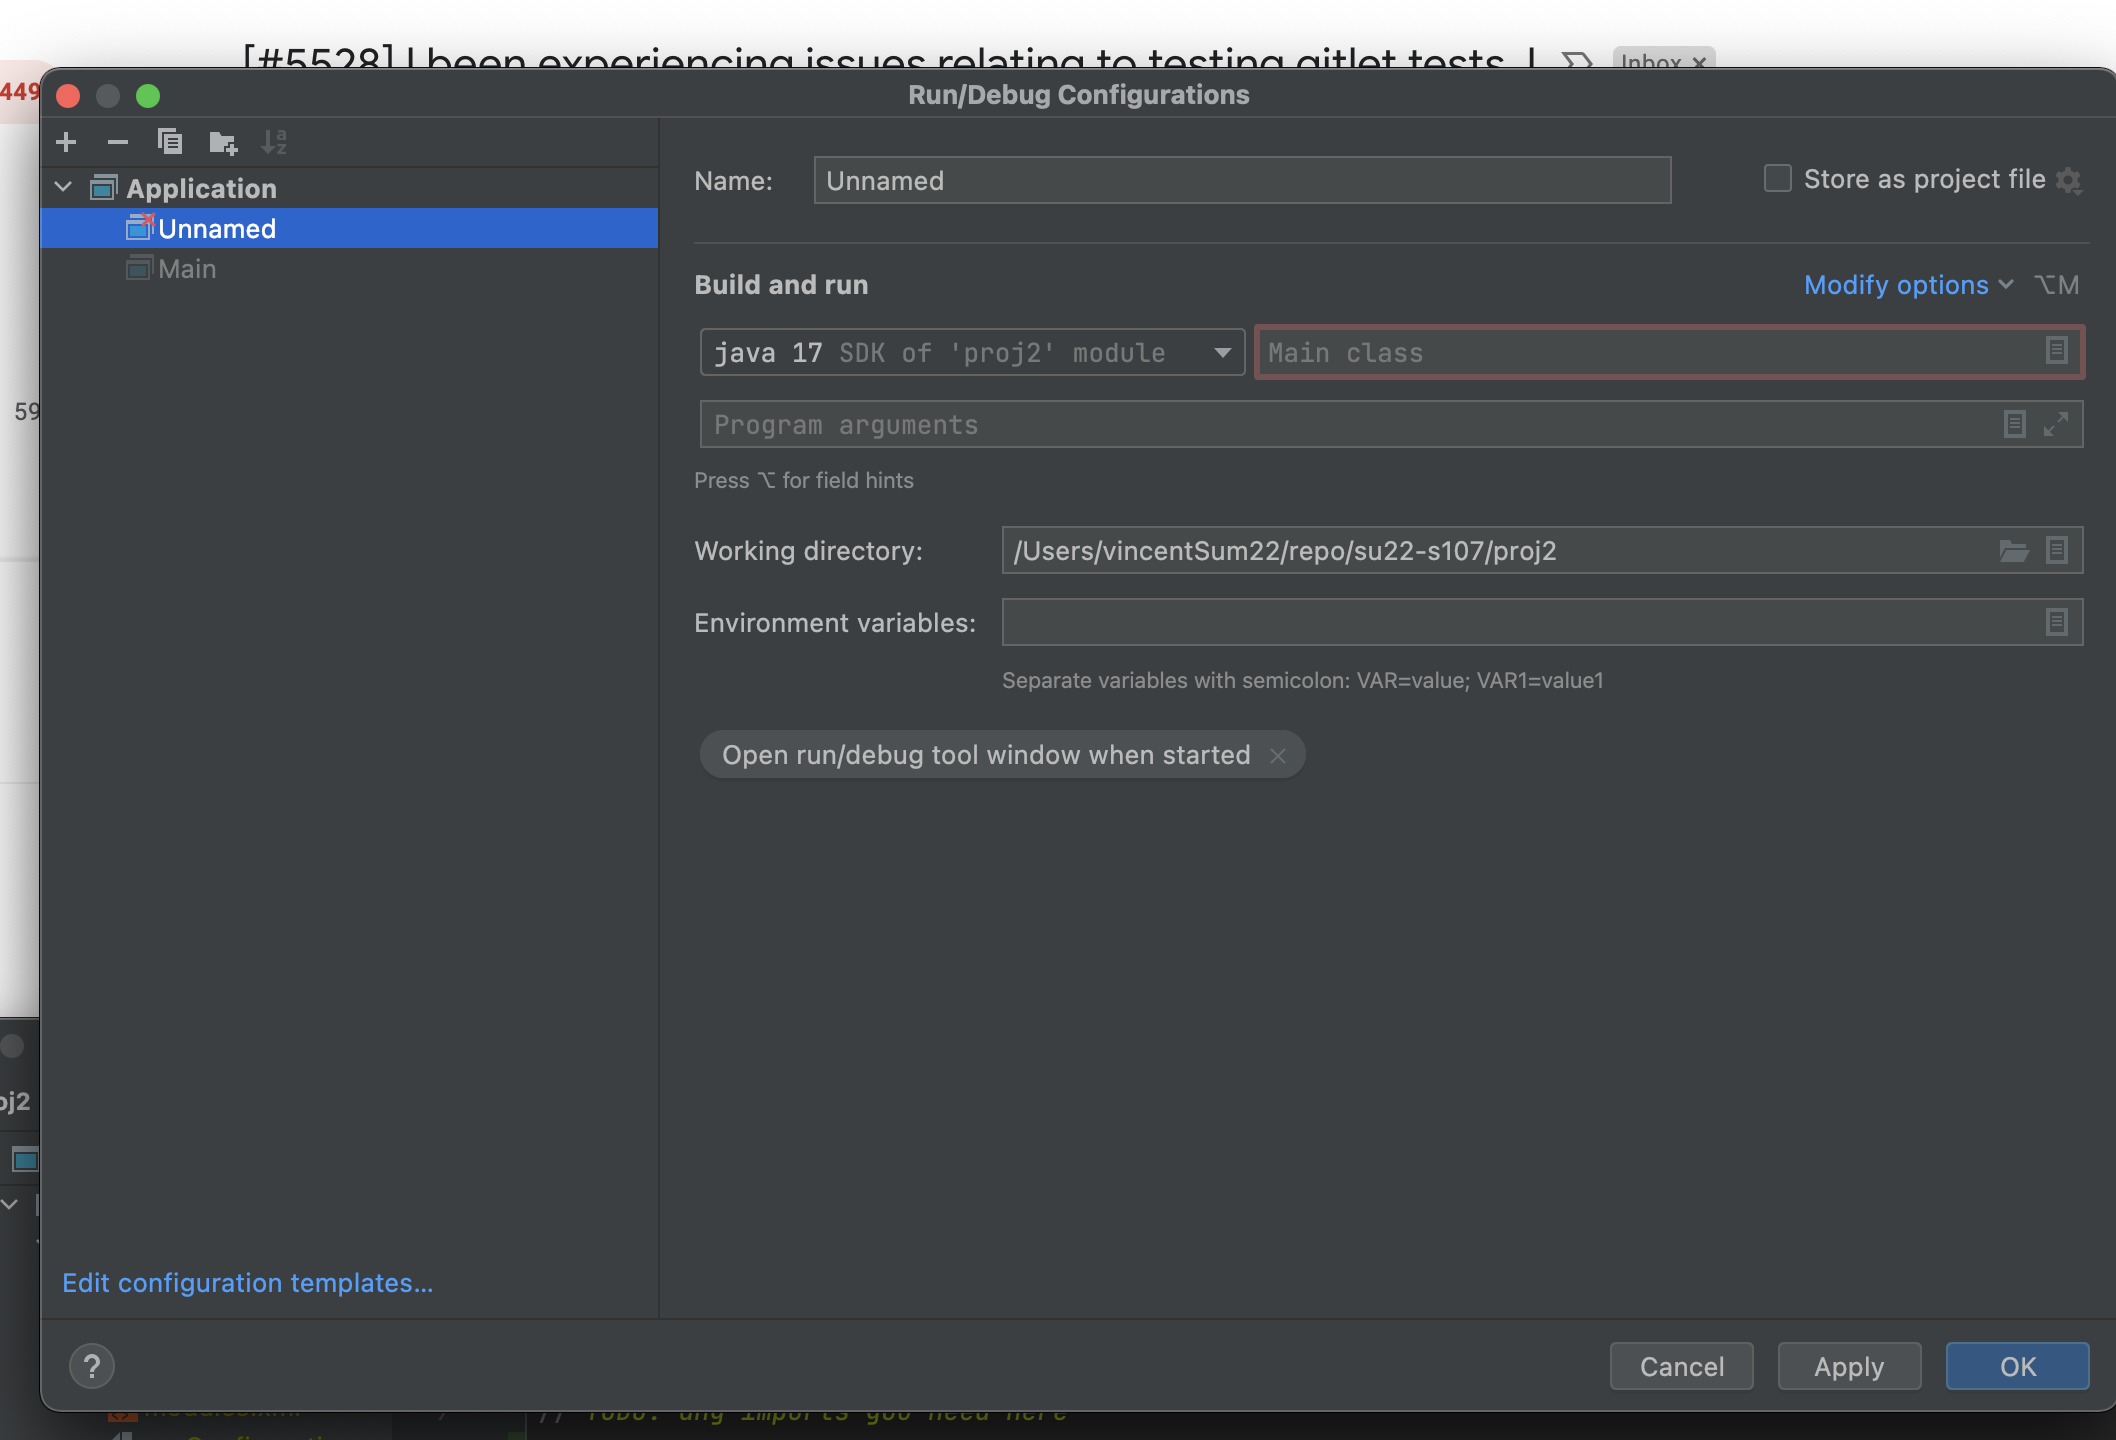
Task: Select the Unnamed configuration in tree
Action: tap(216, 229)
